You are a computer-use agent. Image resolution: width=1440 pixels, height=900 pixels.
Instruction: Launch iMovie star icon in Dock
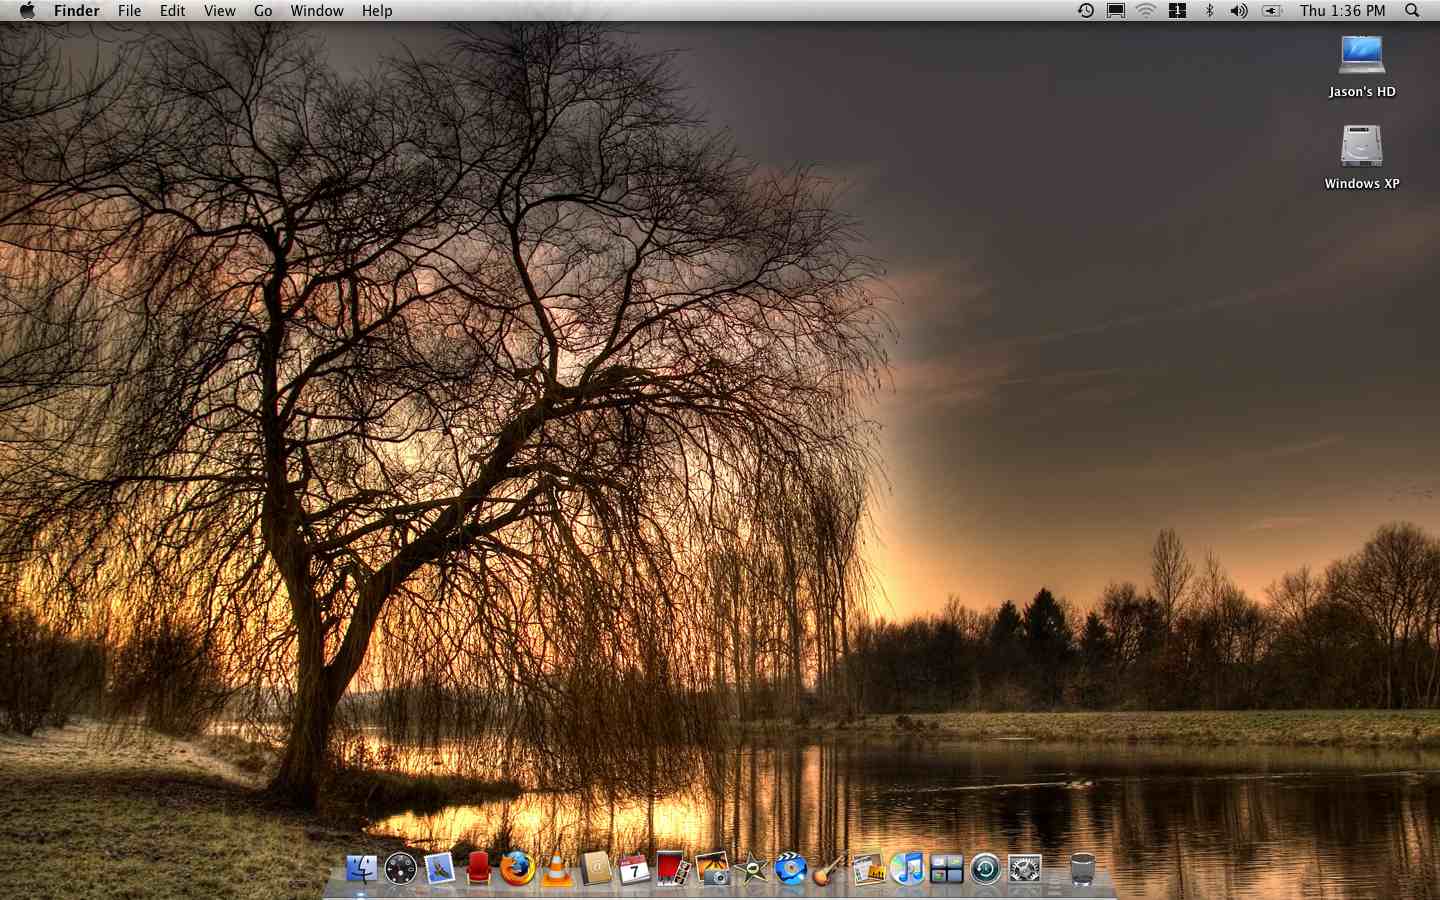pos(751,869)
